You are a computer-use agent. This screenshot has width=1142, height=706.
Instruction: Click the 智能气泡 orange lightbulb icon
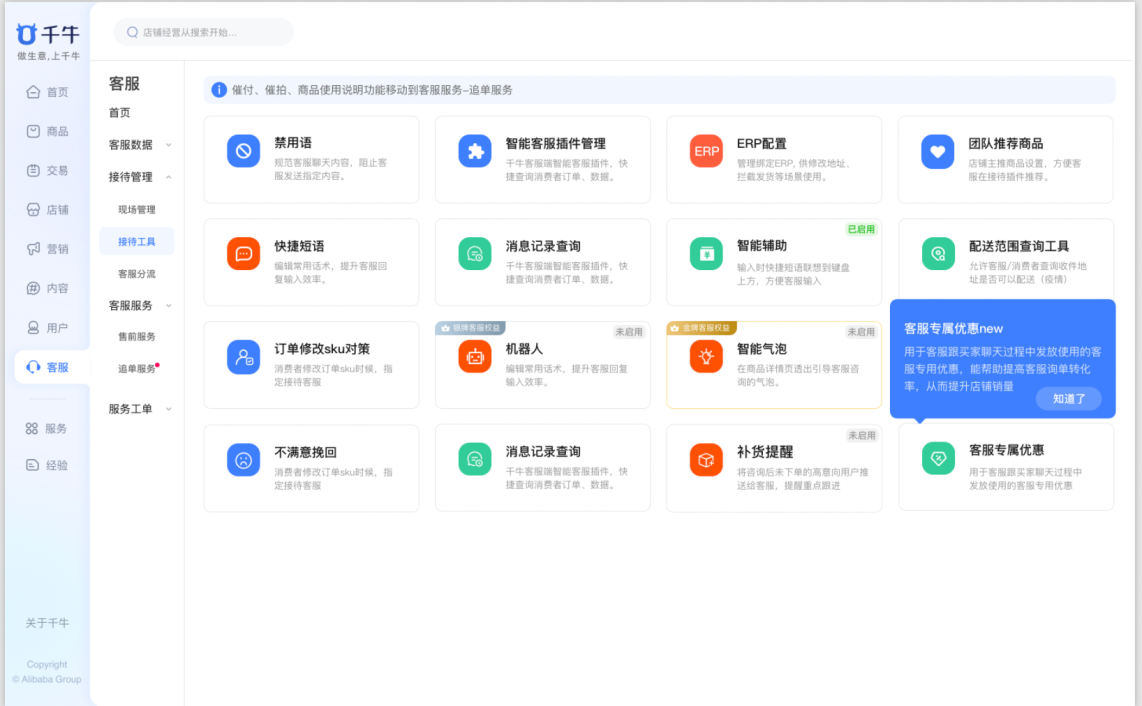pyautogui.click(x=706, y=357)
